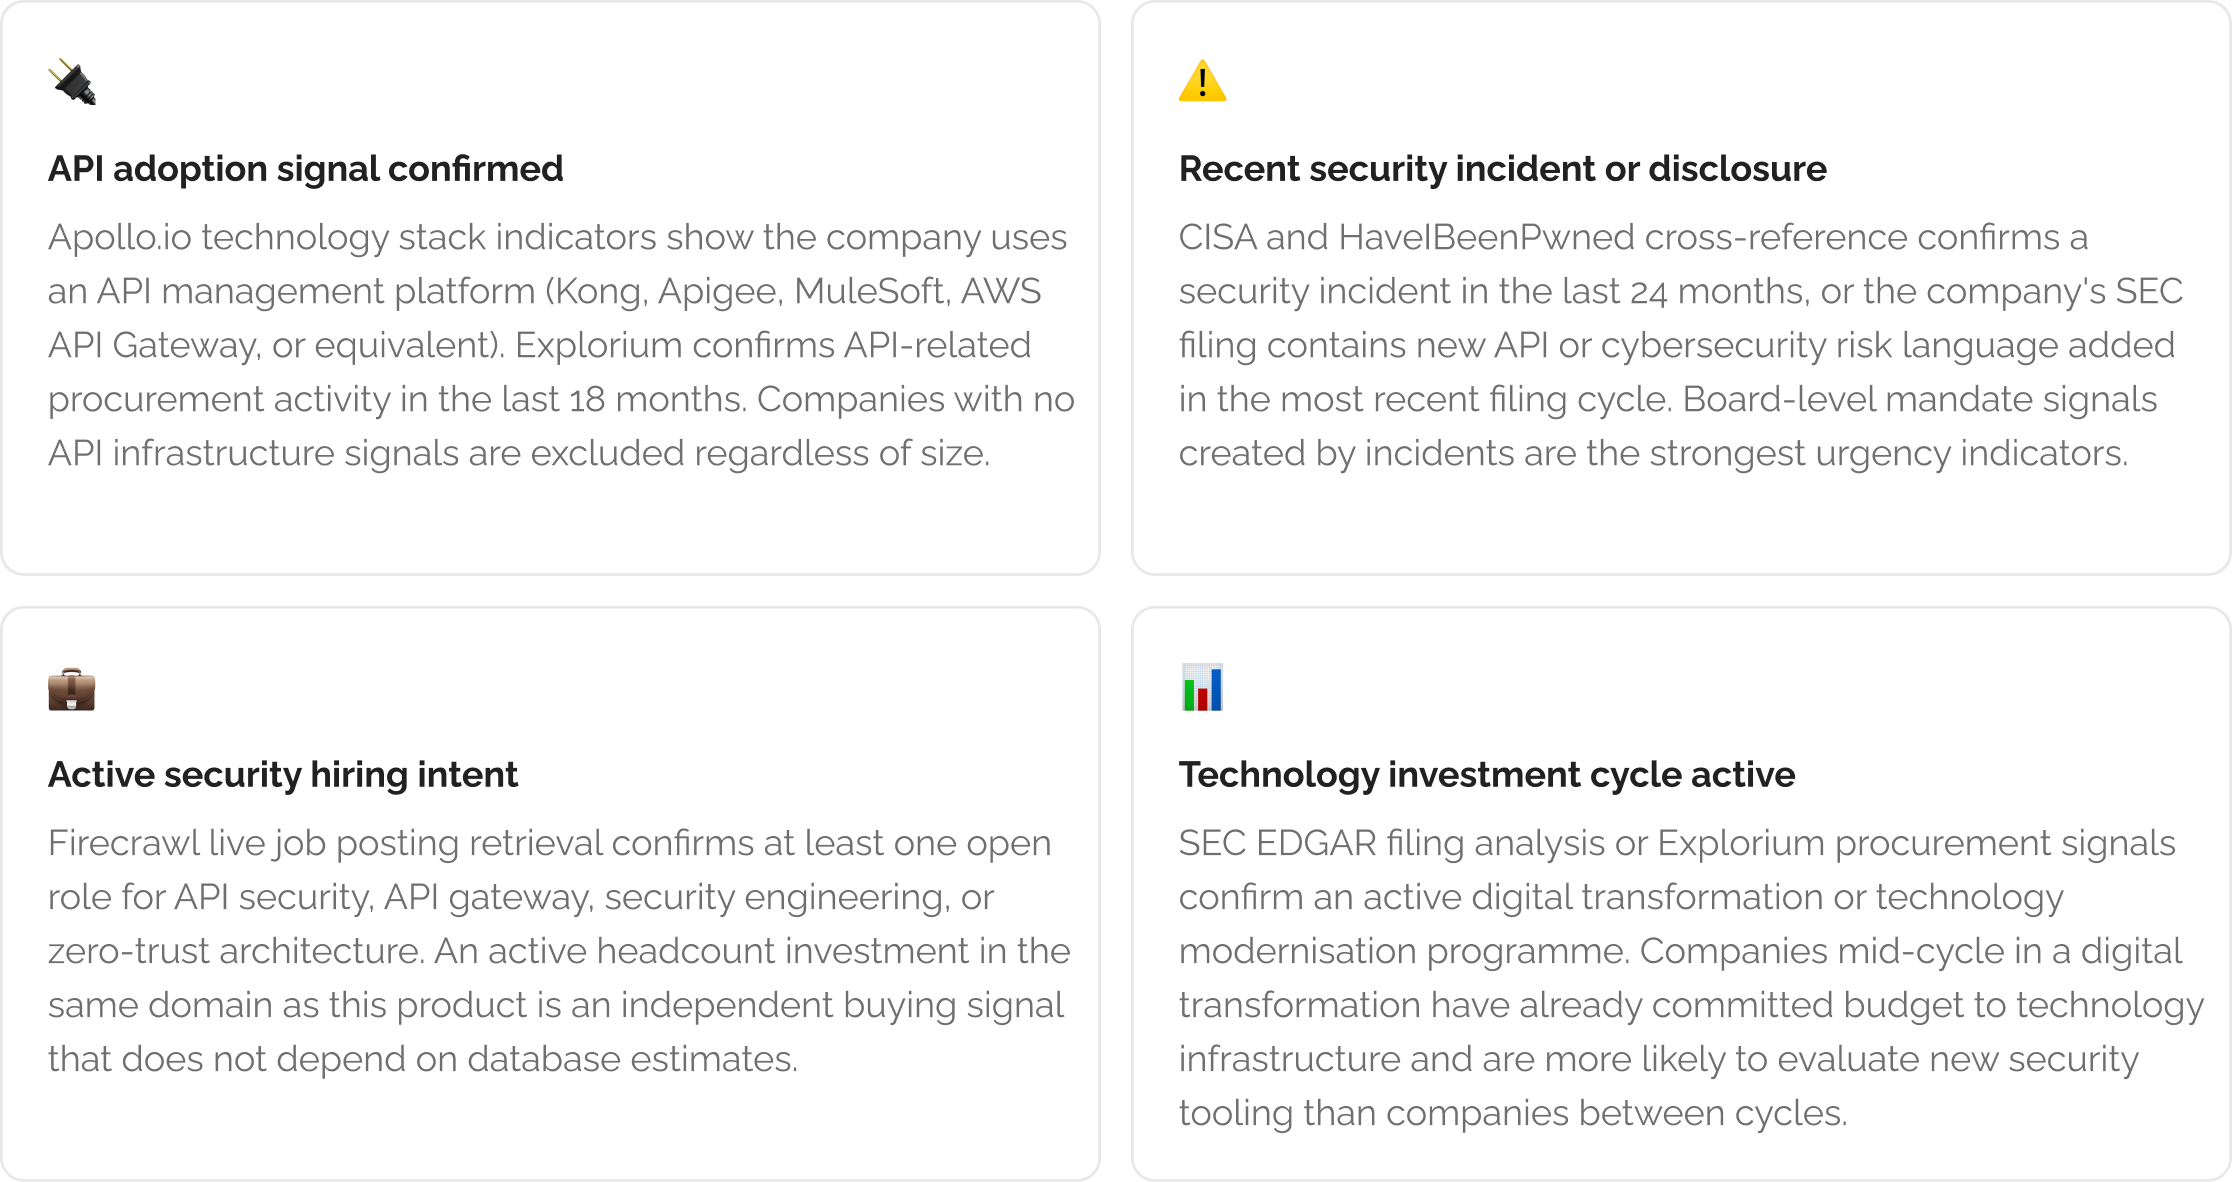
Task: Select the 'Recent security incident or disclosure' heading
Action: coord(1502,169)
